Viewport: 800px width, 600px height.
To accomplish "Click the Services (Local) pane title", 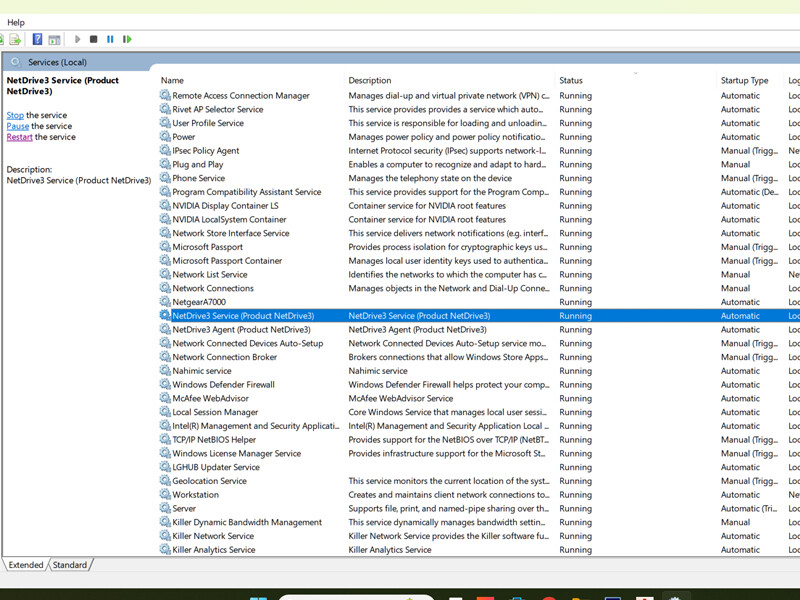I will coord(57,62).
